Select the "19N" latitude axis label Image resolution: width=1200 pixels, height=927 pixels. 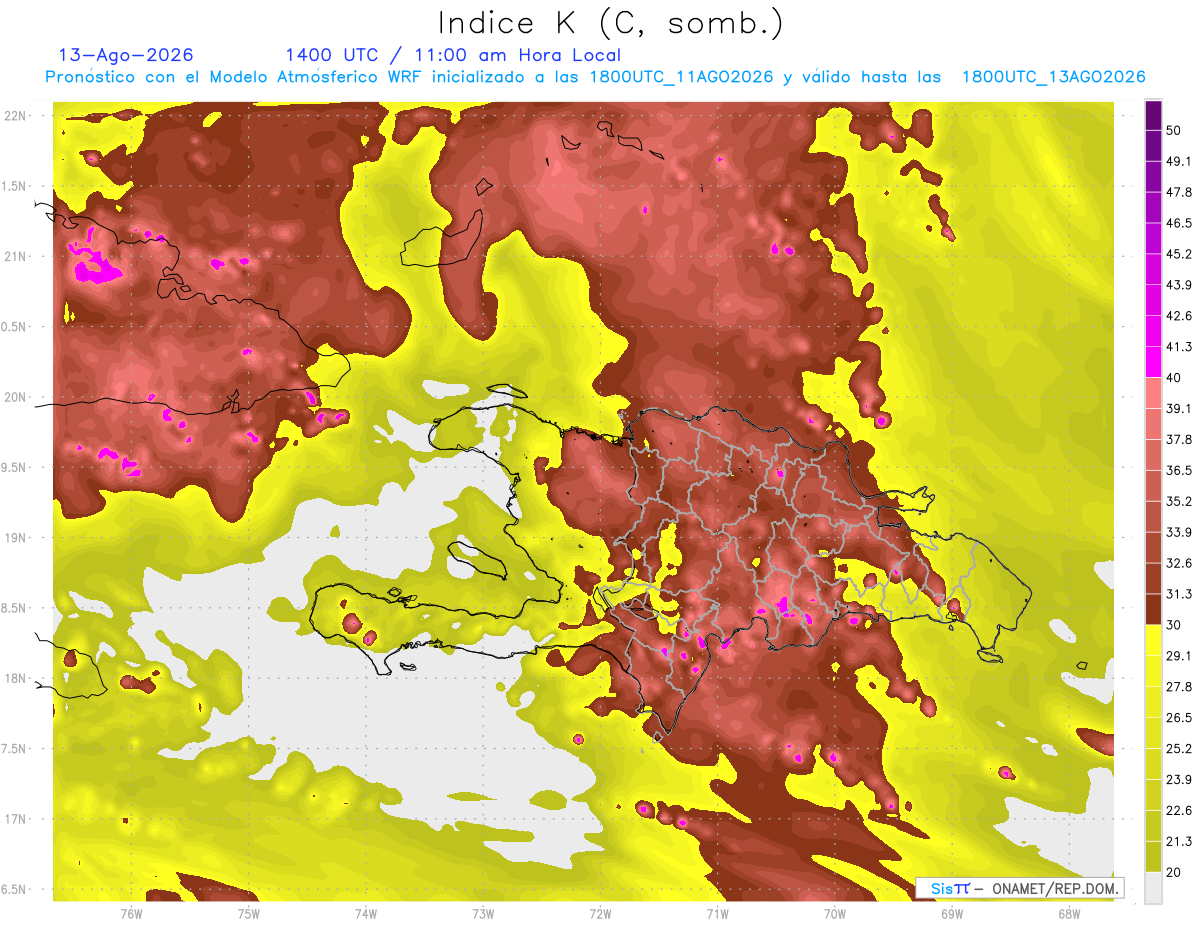coord(16,538)
